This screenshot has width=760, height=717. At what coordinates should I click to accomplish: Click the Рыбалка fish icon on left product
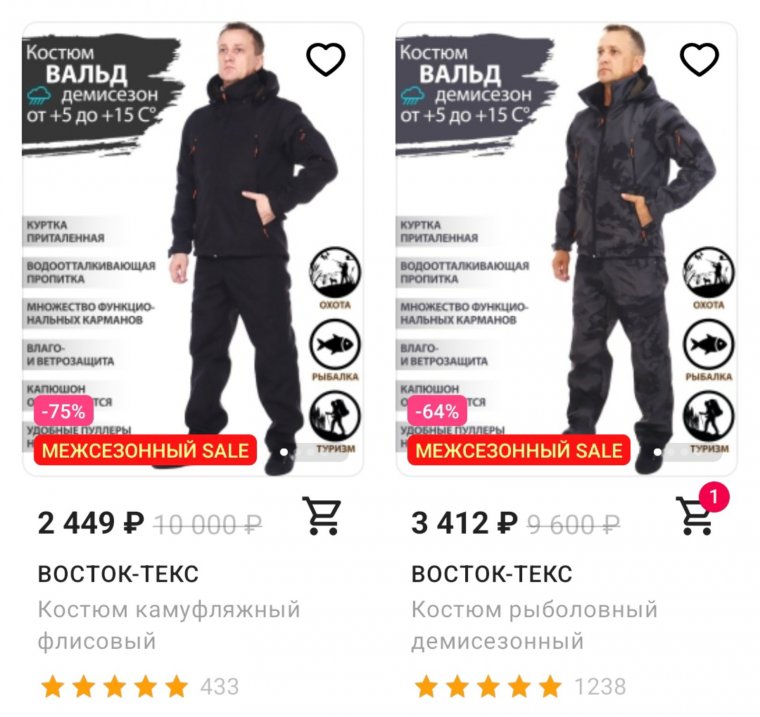[335, 345]
